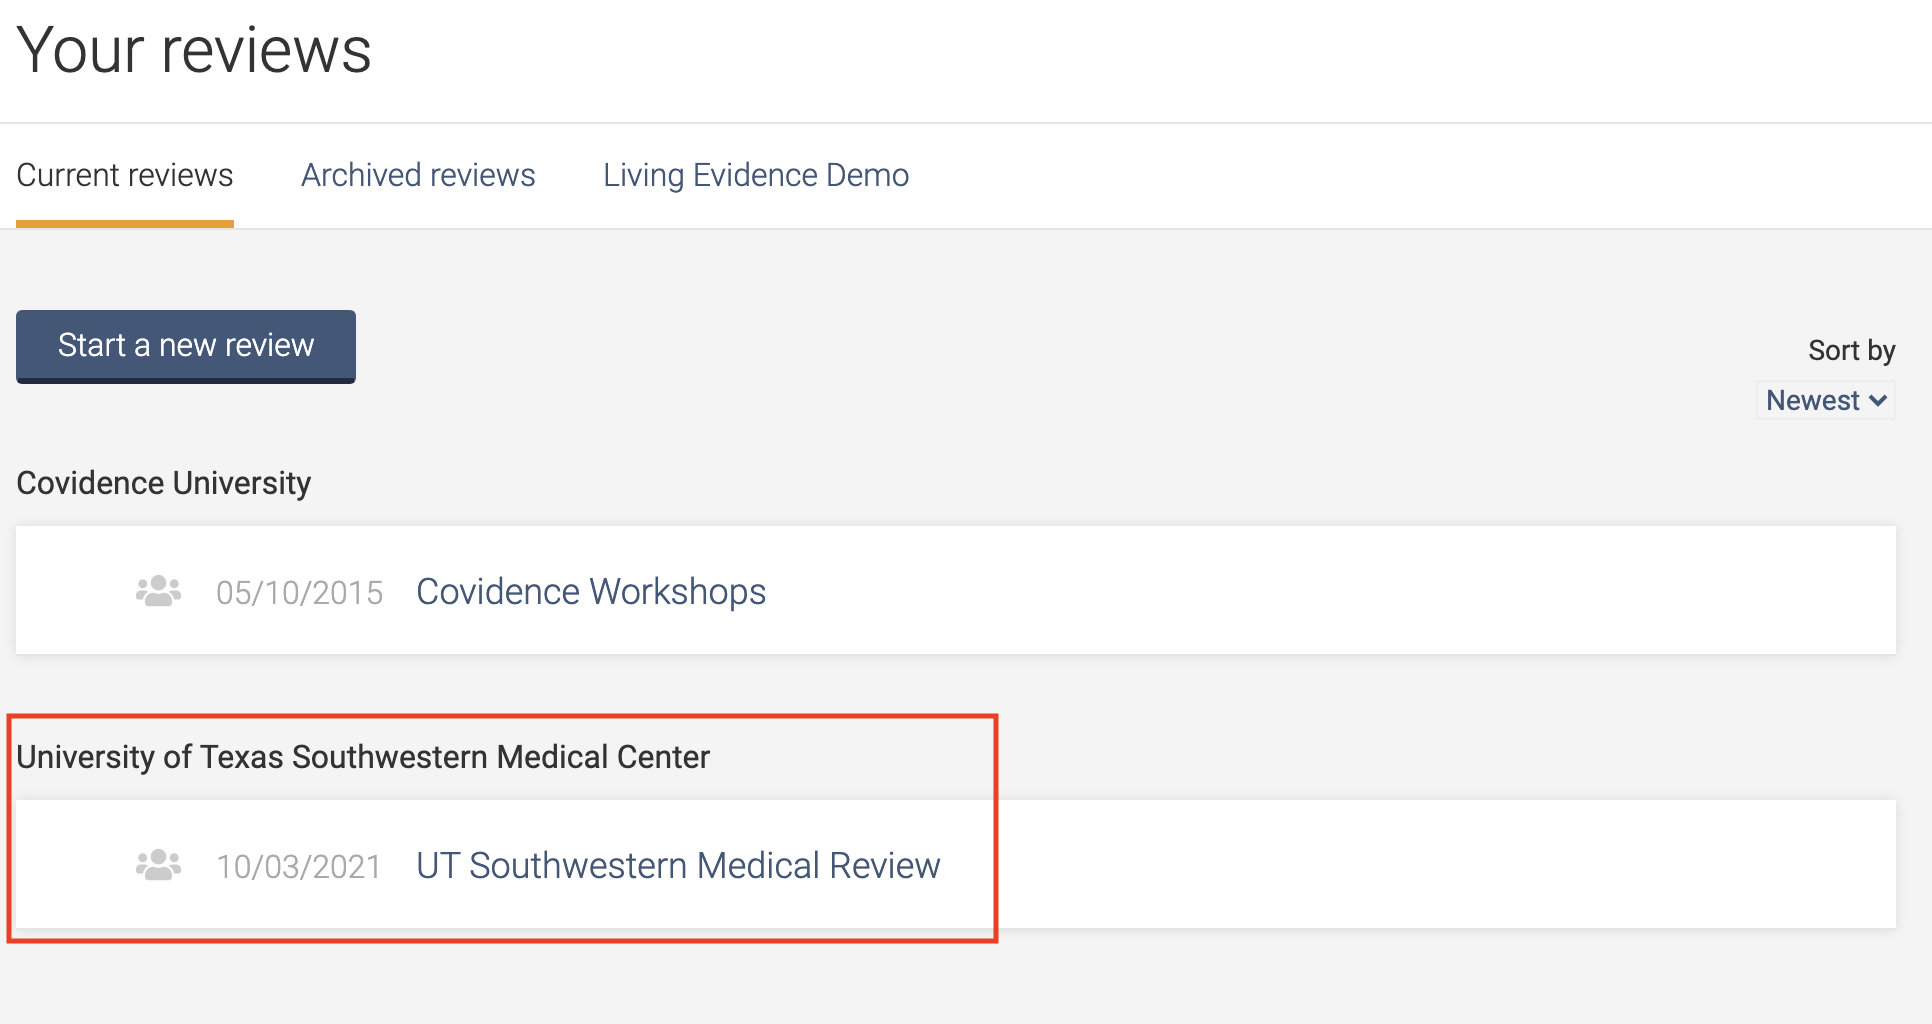
Task: Click the University of Texas Southwestern Medical Center heading
Action: (x=363, y=757)
